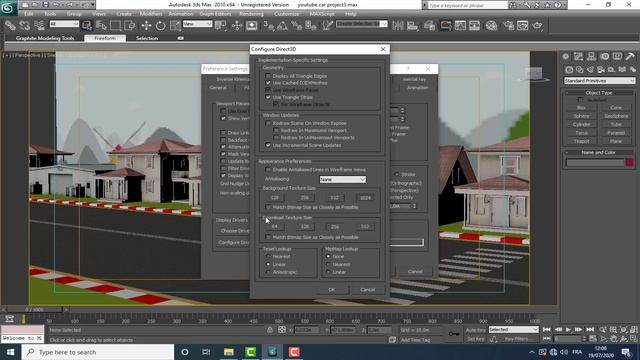Open the object color swatch
The image size is (640, 360).
(x=629, y=162)
